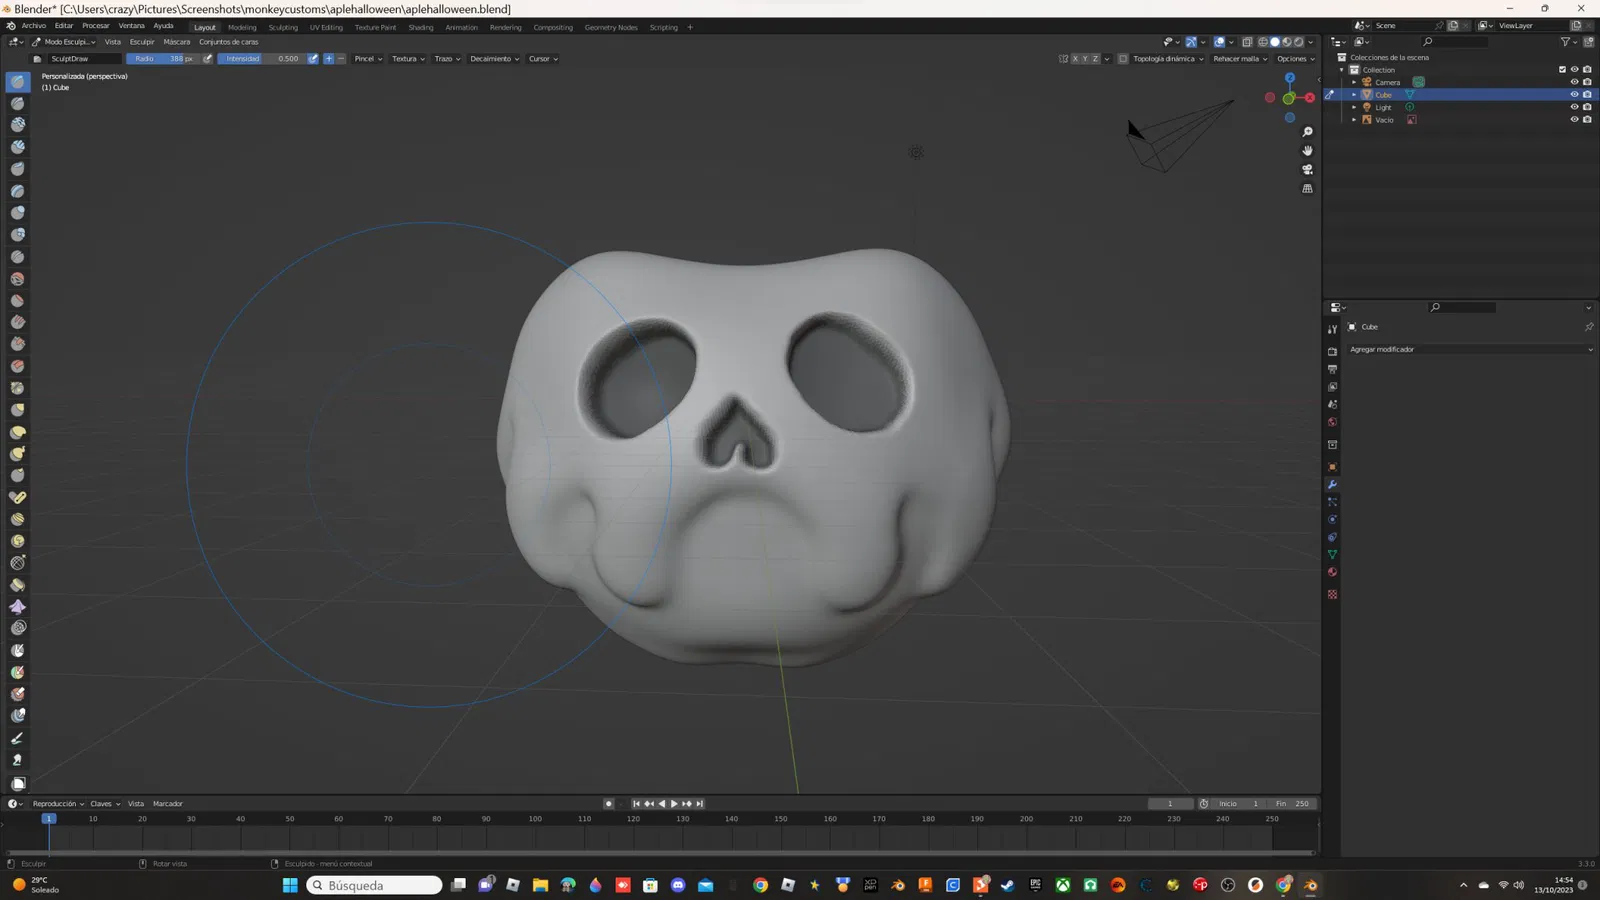Image resolution: width=1600 pixels, height=900 pixels.
Task: Switch perspective/orthographic with the grid icon
Action: [x=1307, y=189]
